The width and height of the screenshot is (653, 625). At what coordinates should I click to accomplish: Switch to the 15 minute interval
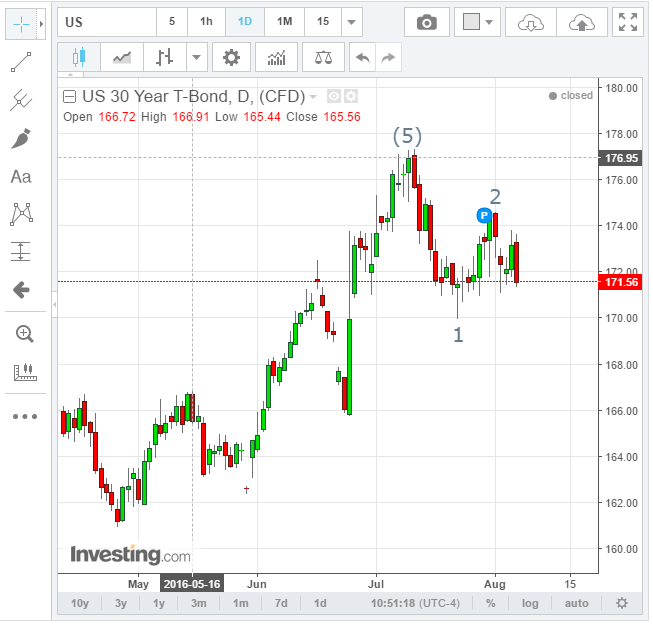pos(323,22)
